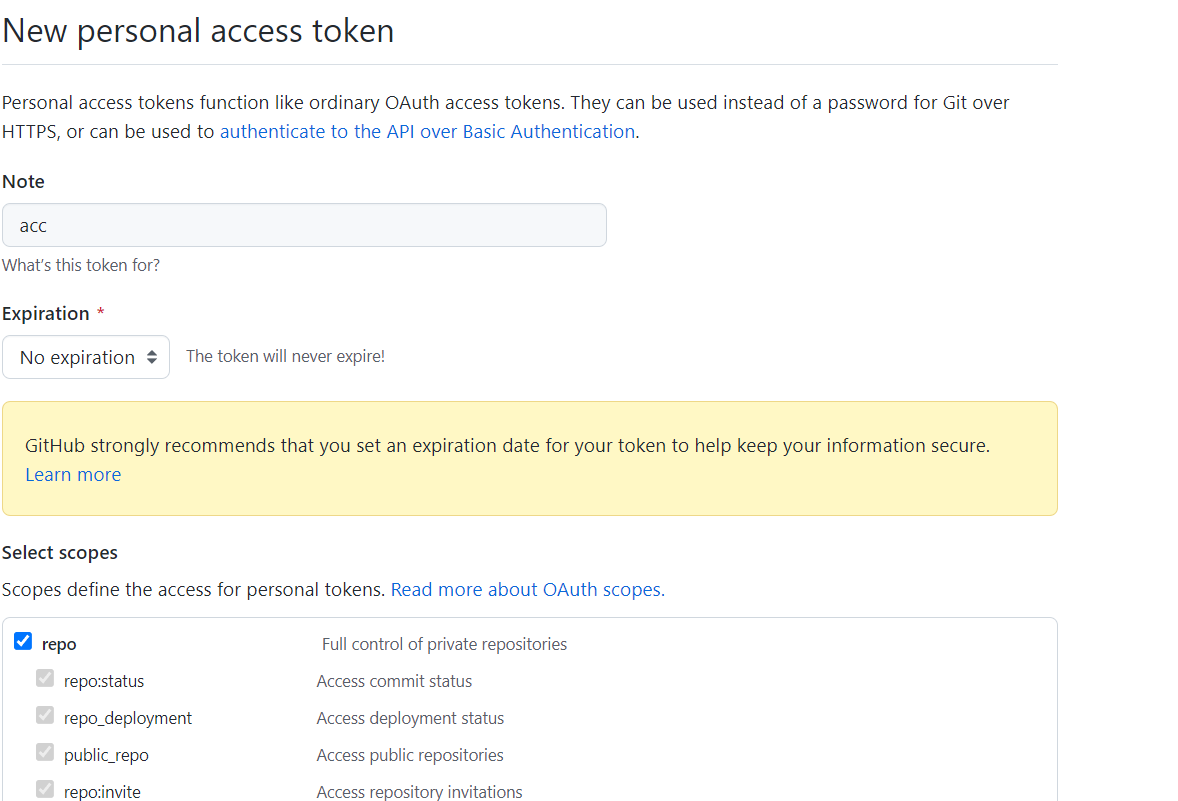Click the "repo_deployment" scope label
Screen dimensions: 1178x801
click(128, 718)
